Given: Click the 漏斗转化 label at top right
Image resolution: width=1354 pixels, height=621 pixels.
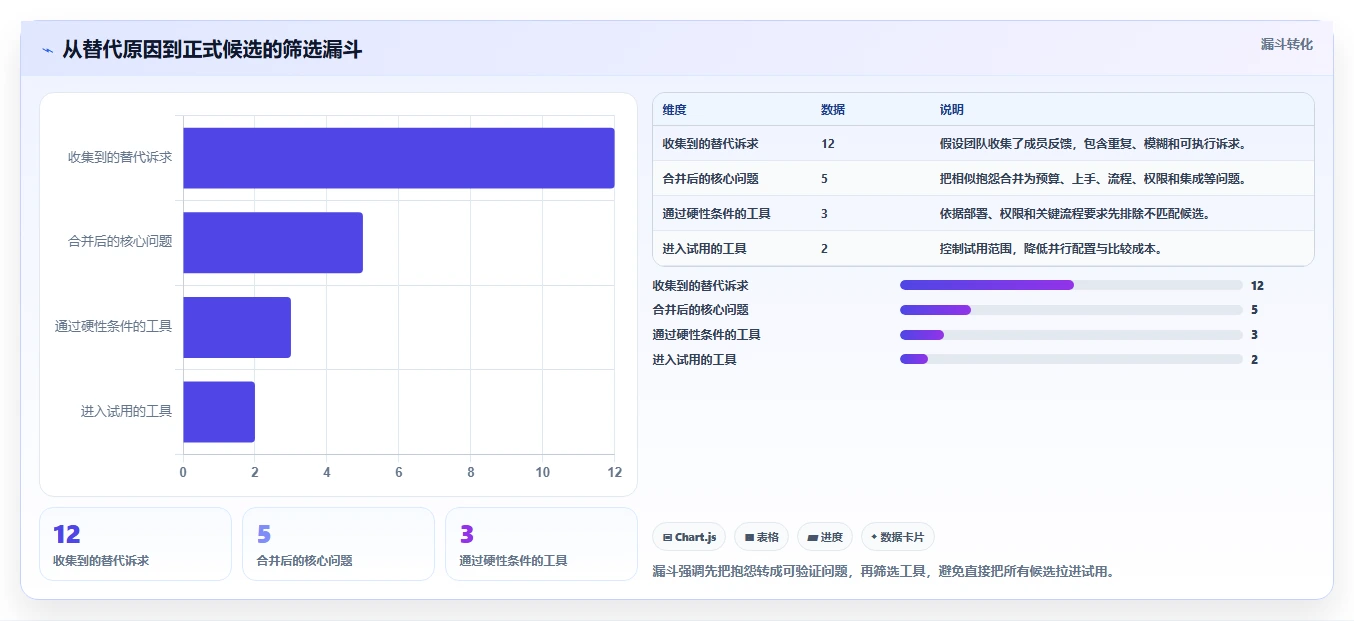Looking at the screenshot, I should coord(1286,45).
